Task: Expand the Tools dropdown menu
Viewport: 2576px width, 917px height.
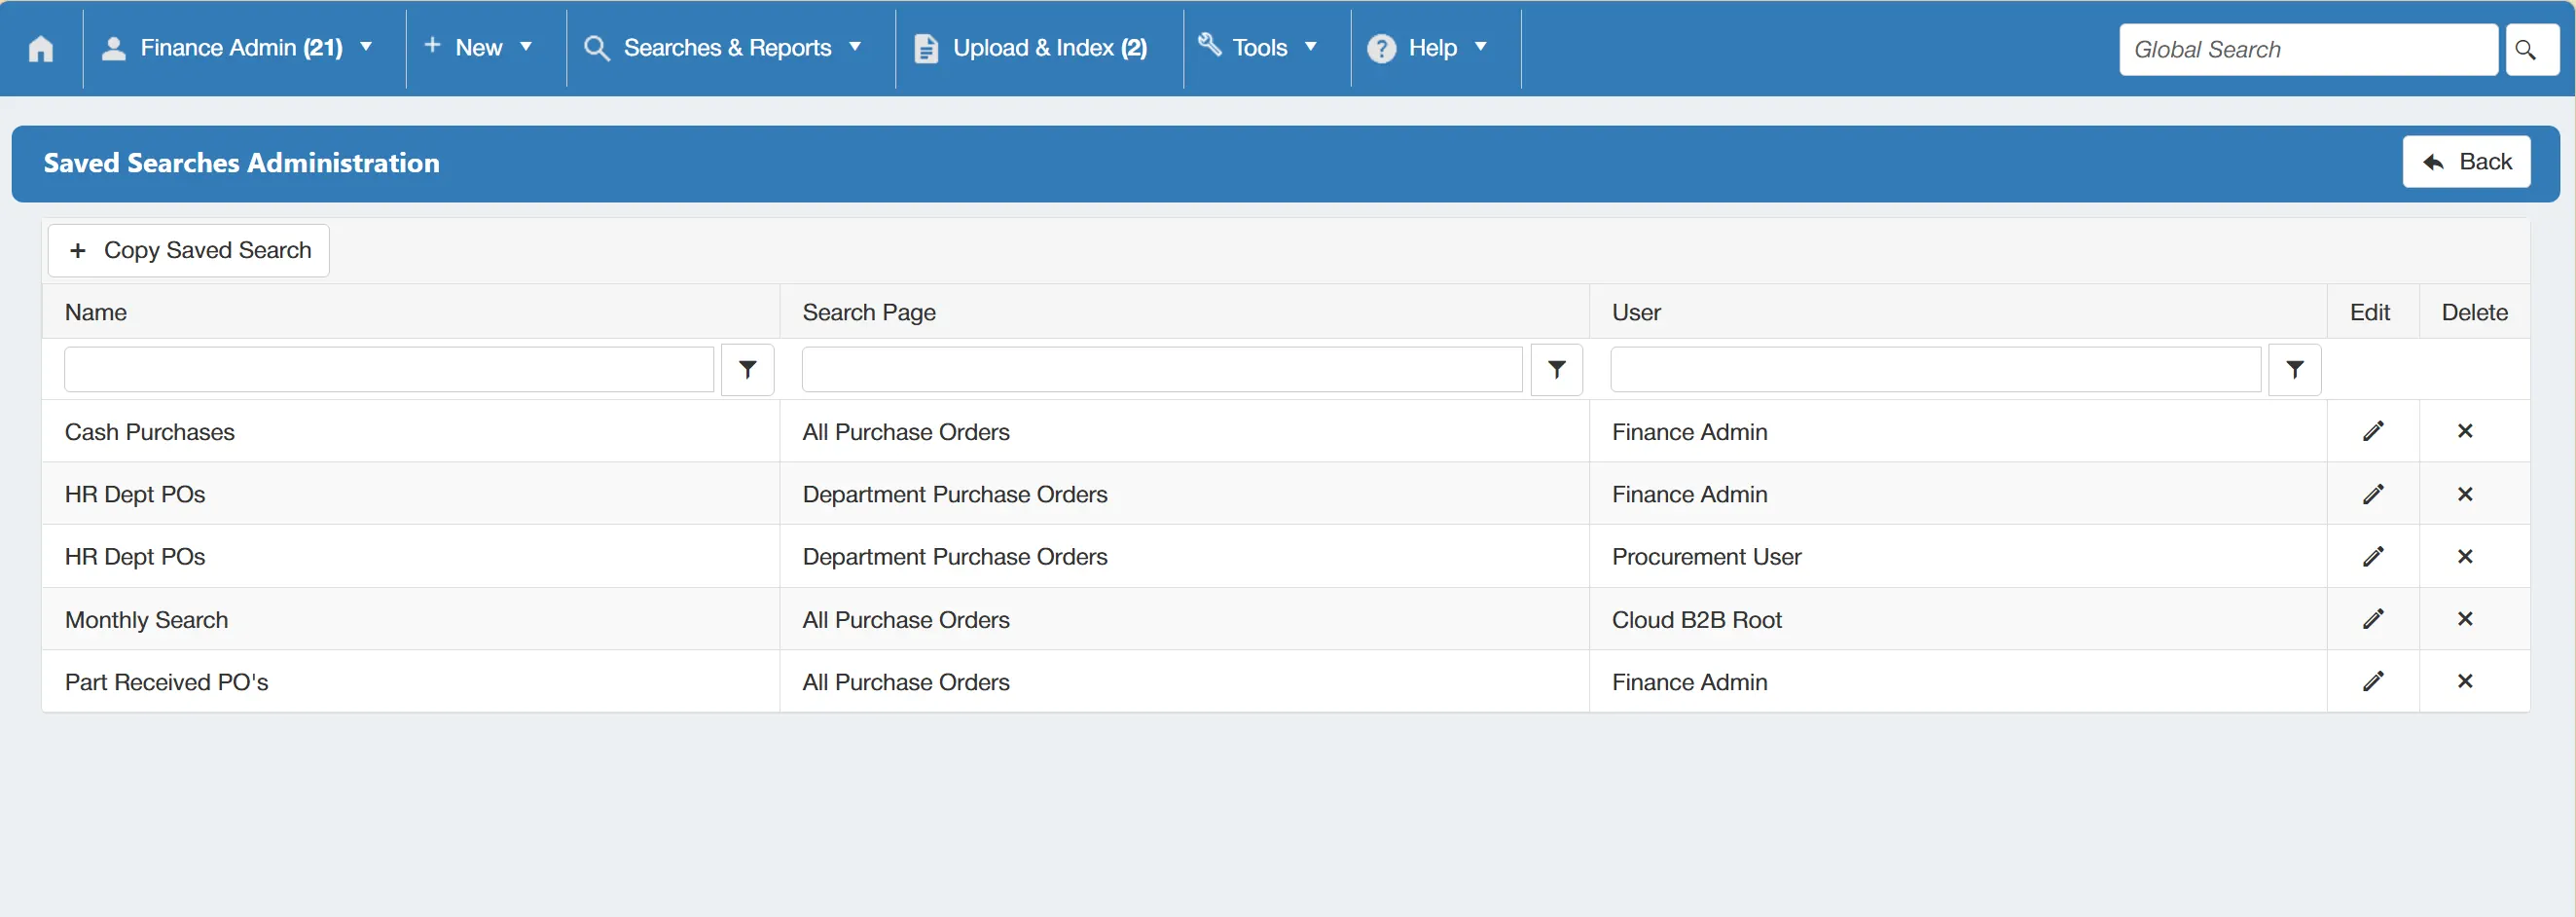Action: (1258, 48)
